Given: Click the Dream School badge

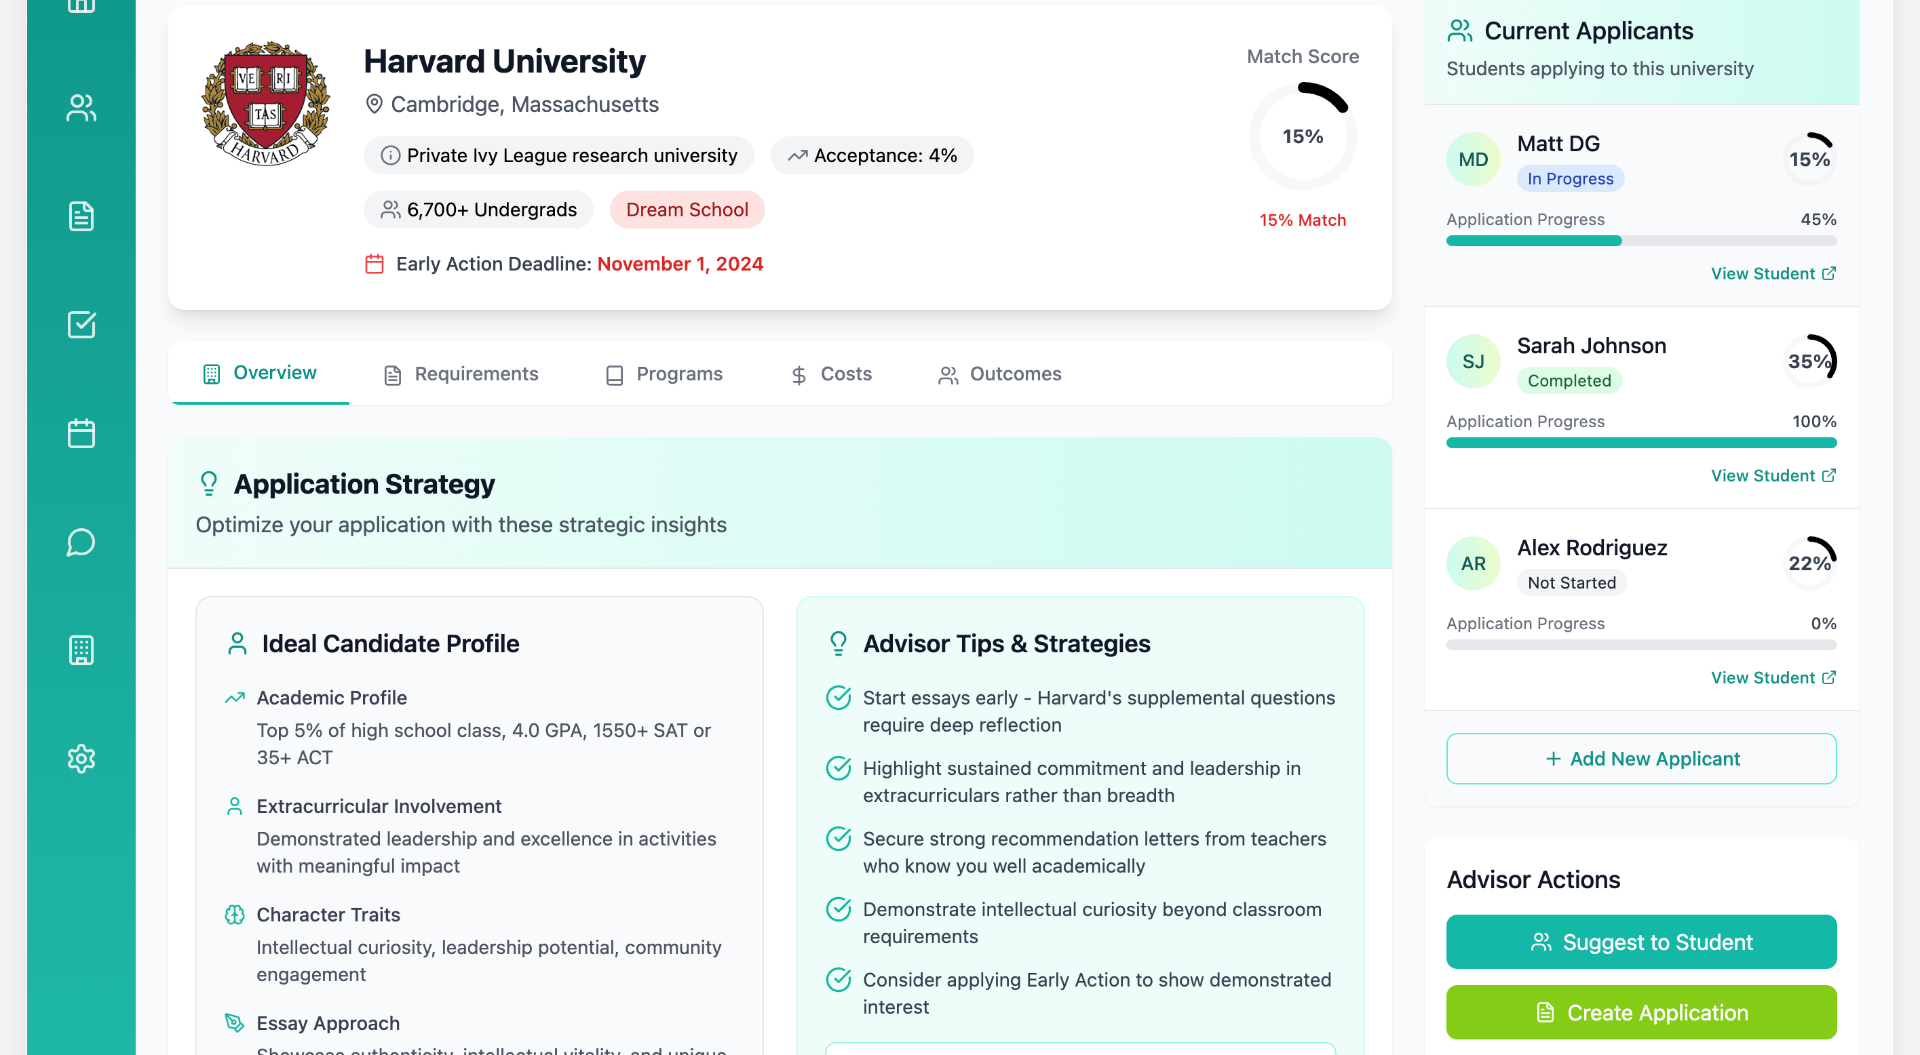Looking at the screenshot, I should 687,210.
